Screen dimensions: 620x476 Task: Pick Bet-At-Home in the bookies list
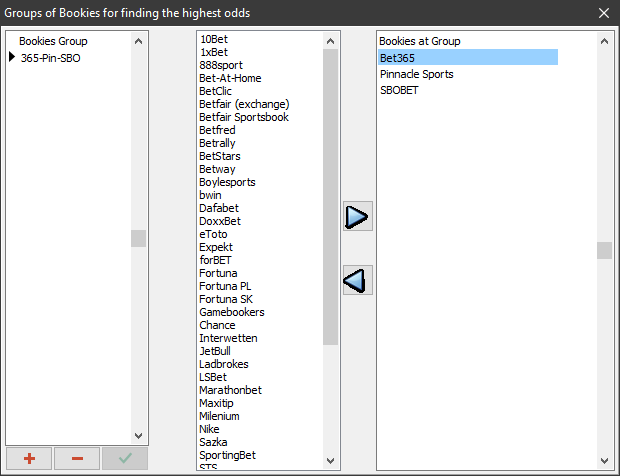pyautogui.click(x=230, y=78)
